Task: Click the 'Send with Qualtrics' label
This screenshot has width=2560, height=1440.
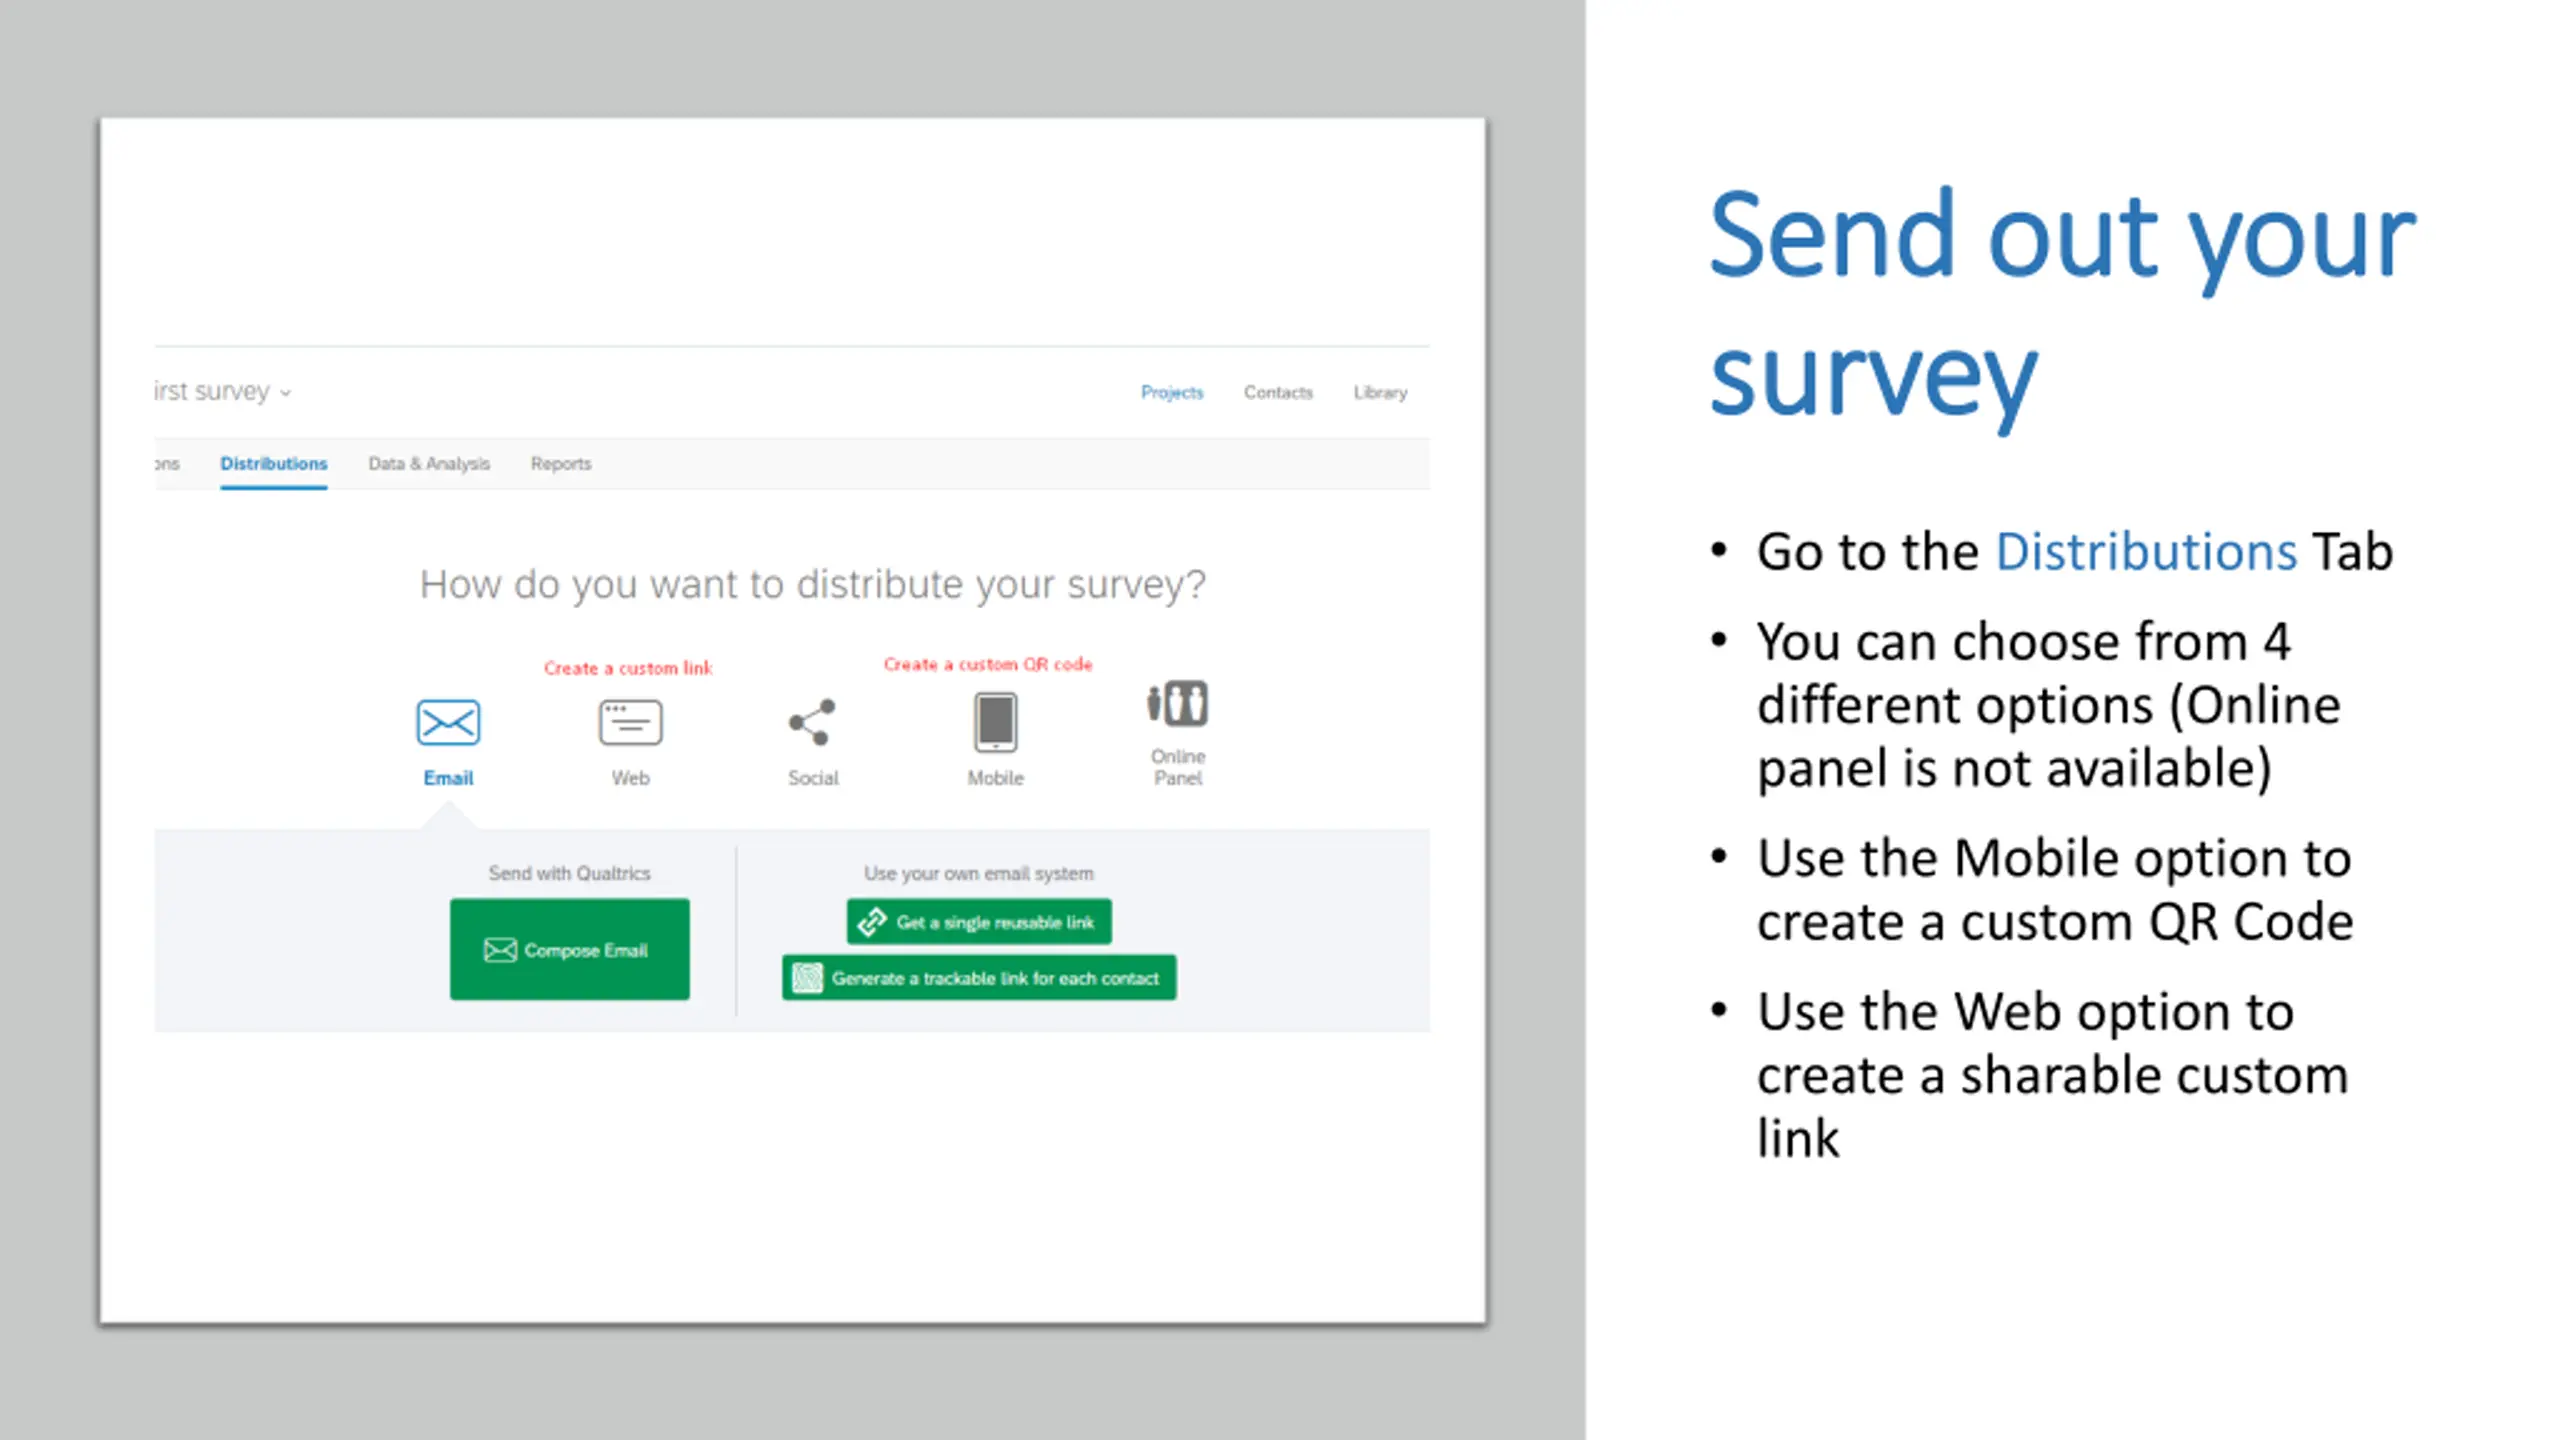Action: [x=569, y=873]
